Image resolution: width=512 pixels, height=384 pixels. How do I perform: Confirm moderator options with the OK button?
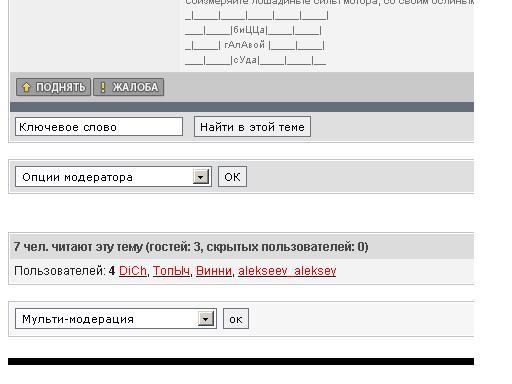(x=232, y=177)
